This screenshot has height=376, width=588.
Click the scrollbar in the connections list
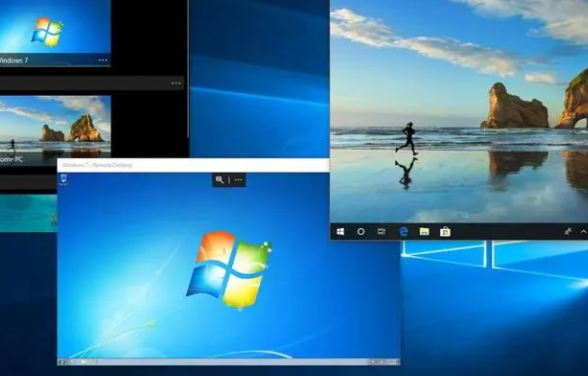click(x=188, y=69)
